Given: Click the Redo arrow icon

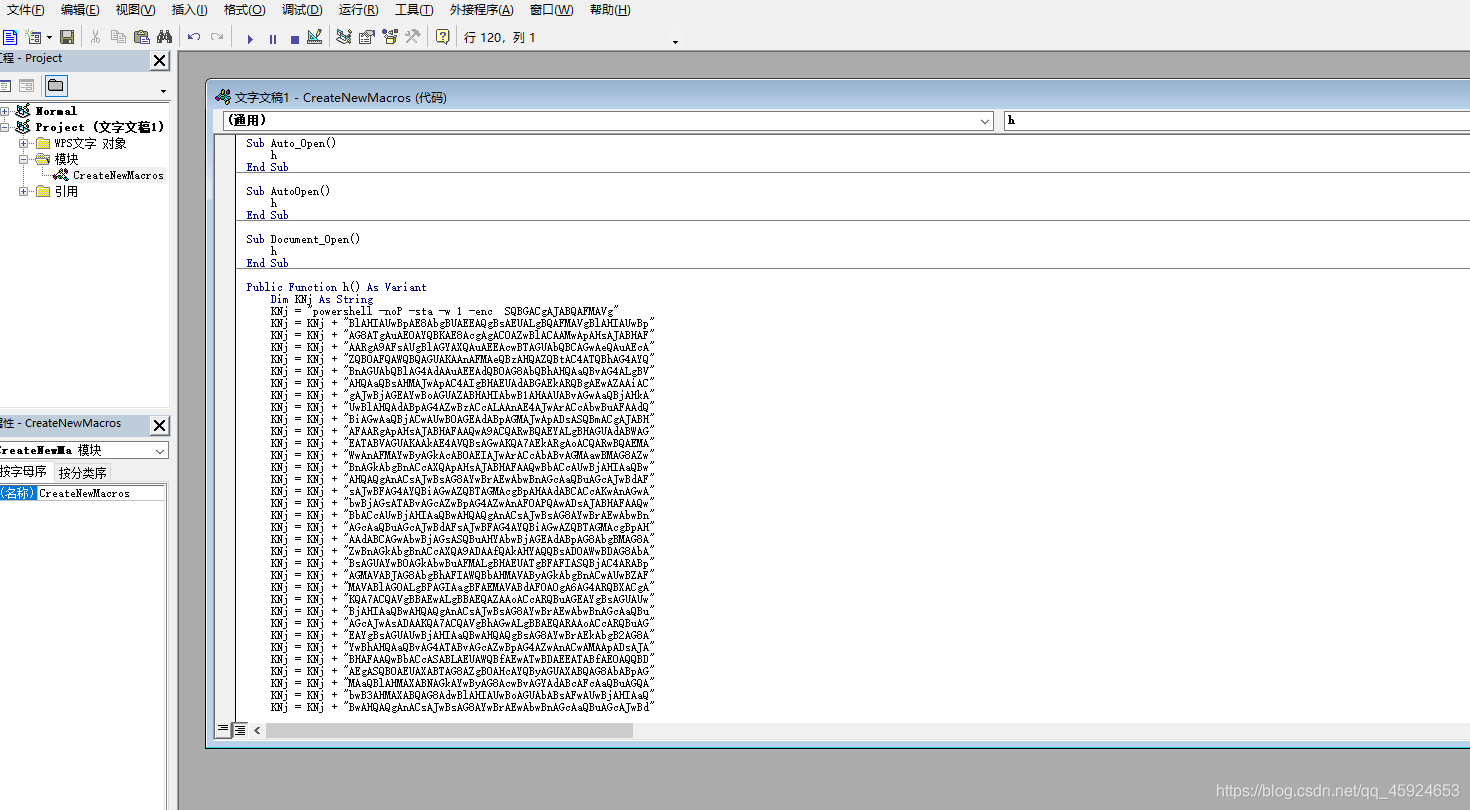Looking at the screenshot, I should [217, 37].
